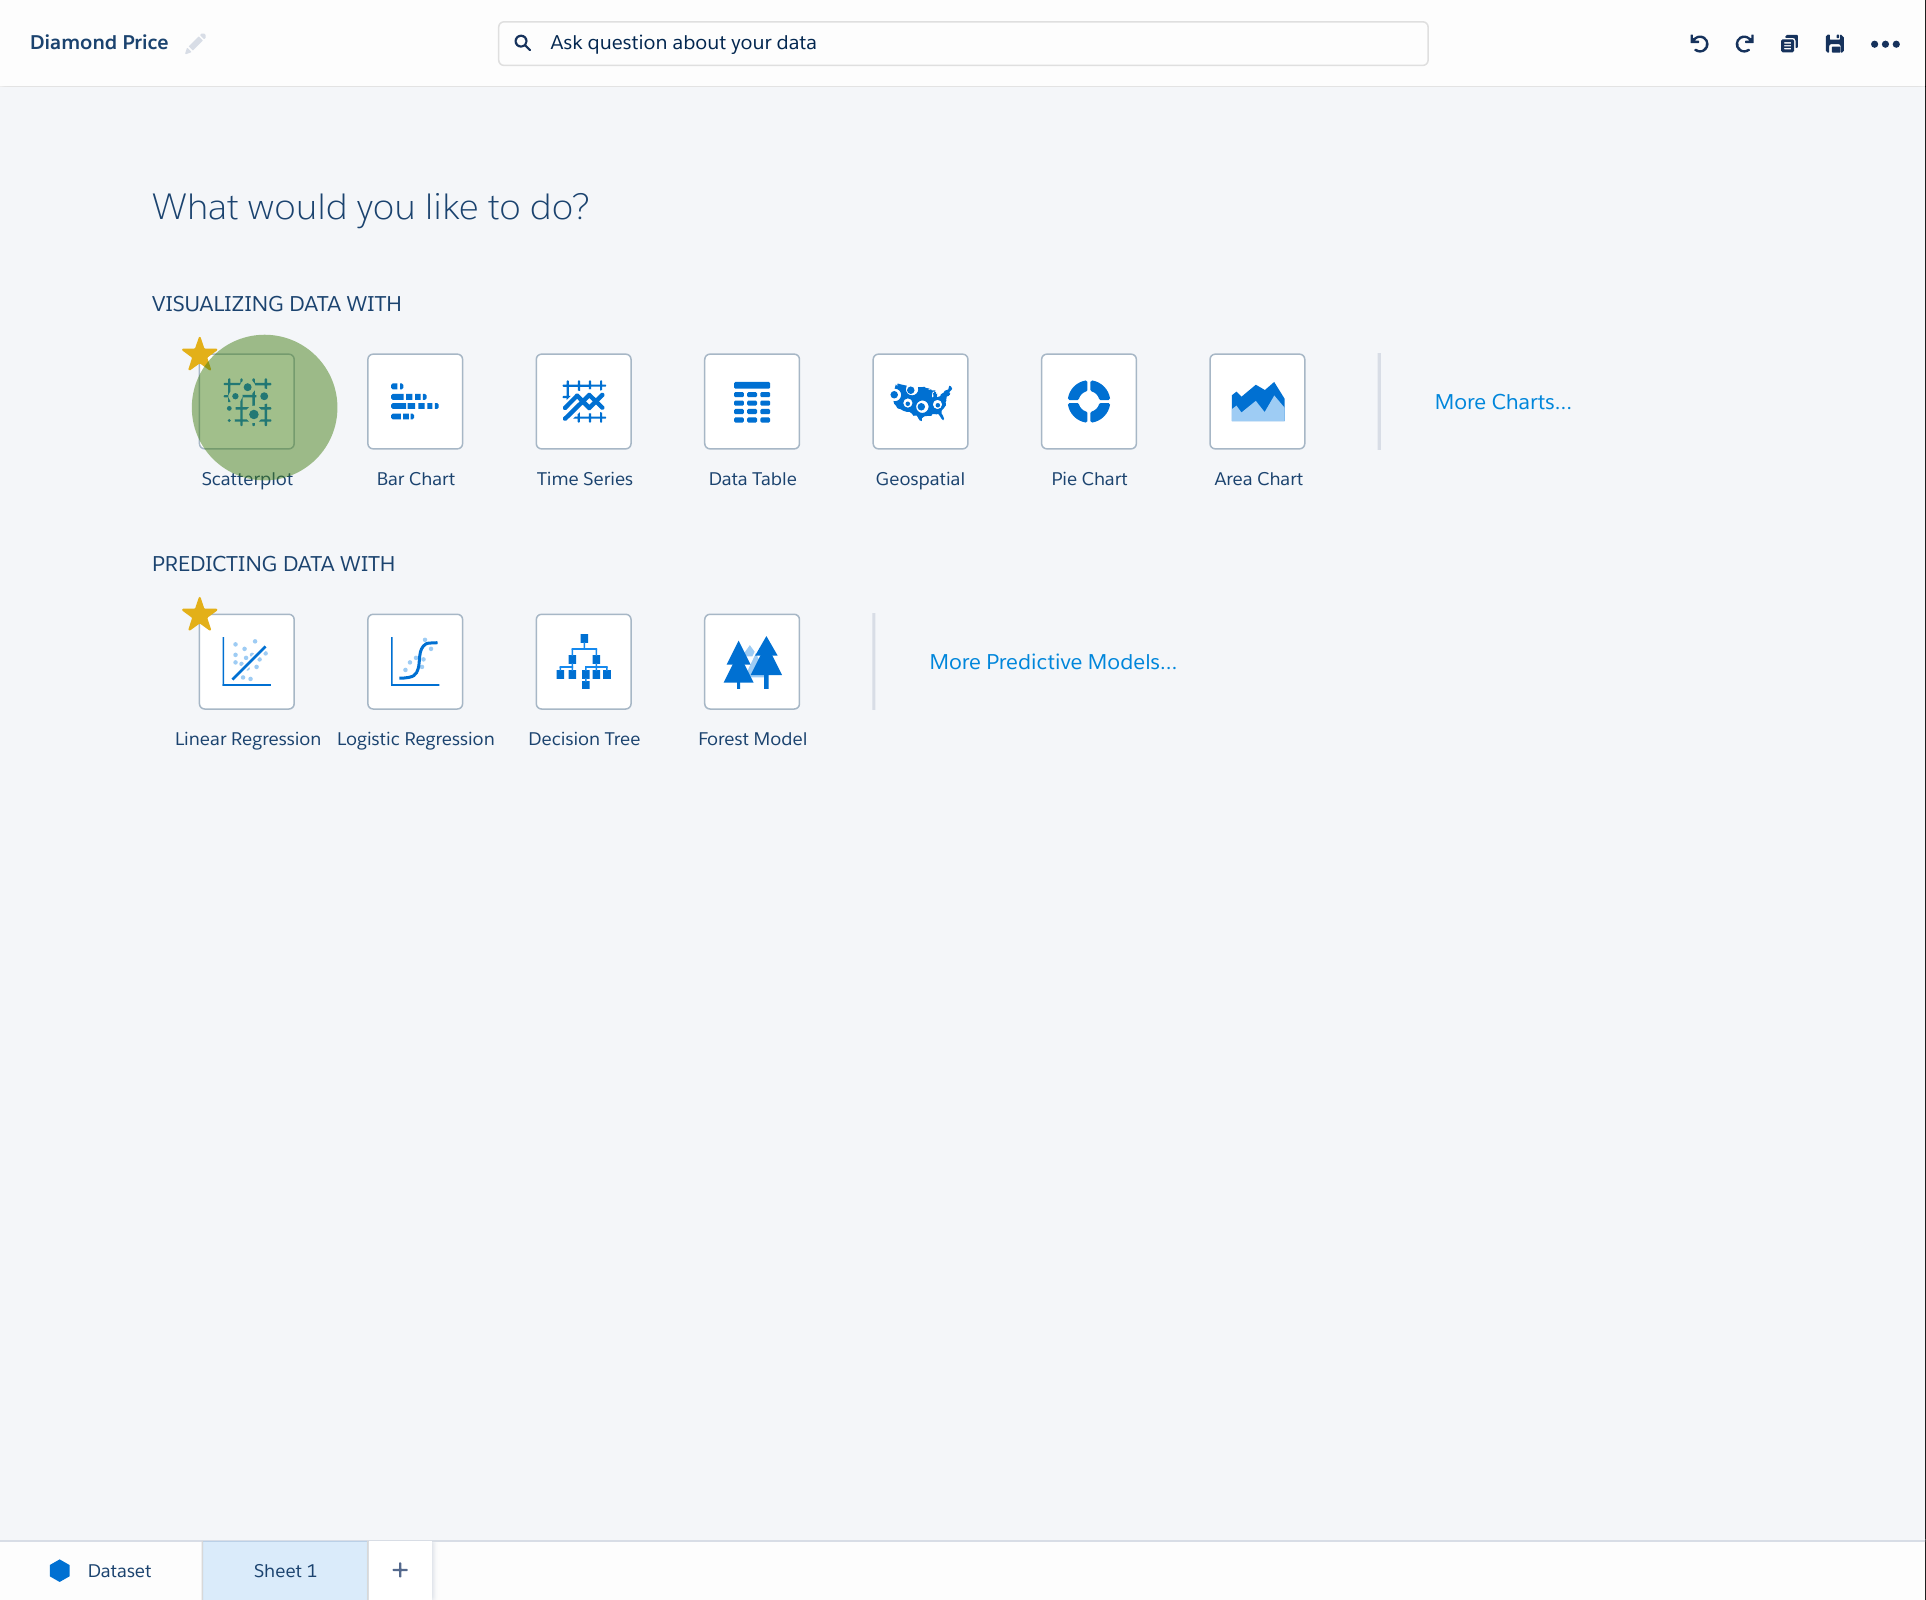Select the Geospatial map chart

920,402
